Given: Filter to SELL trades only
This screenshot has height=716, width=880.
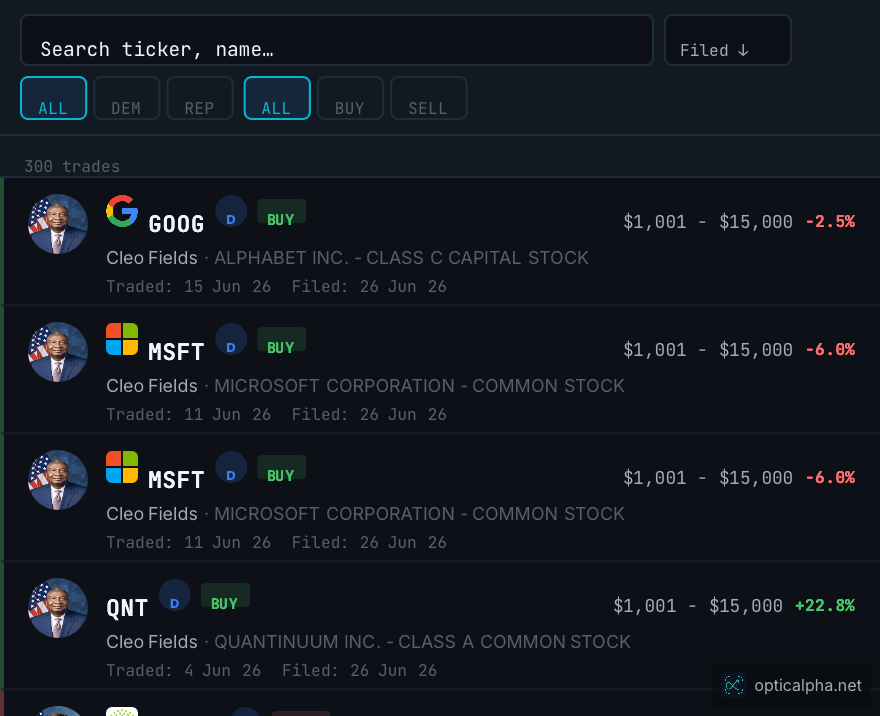Looking at the screenshot, I should coord(428,98).
